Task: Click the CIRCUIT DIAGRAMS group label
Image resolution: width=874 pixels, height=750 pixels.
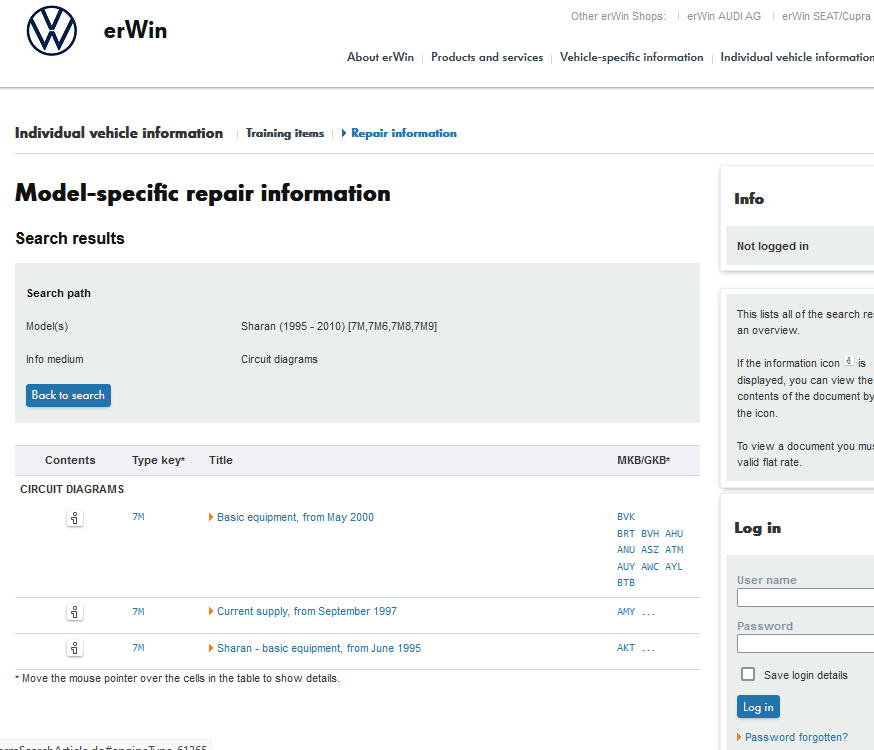Action: [x=72, y=489]
